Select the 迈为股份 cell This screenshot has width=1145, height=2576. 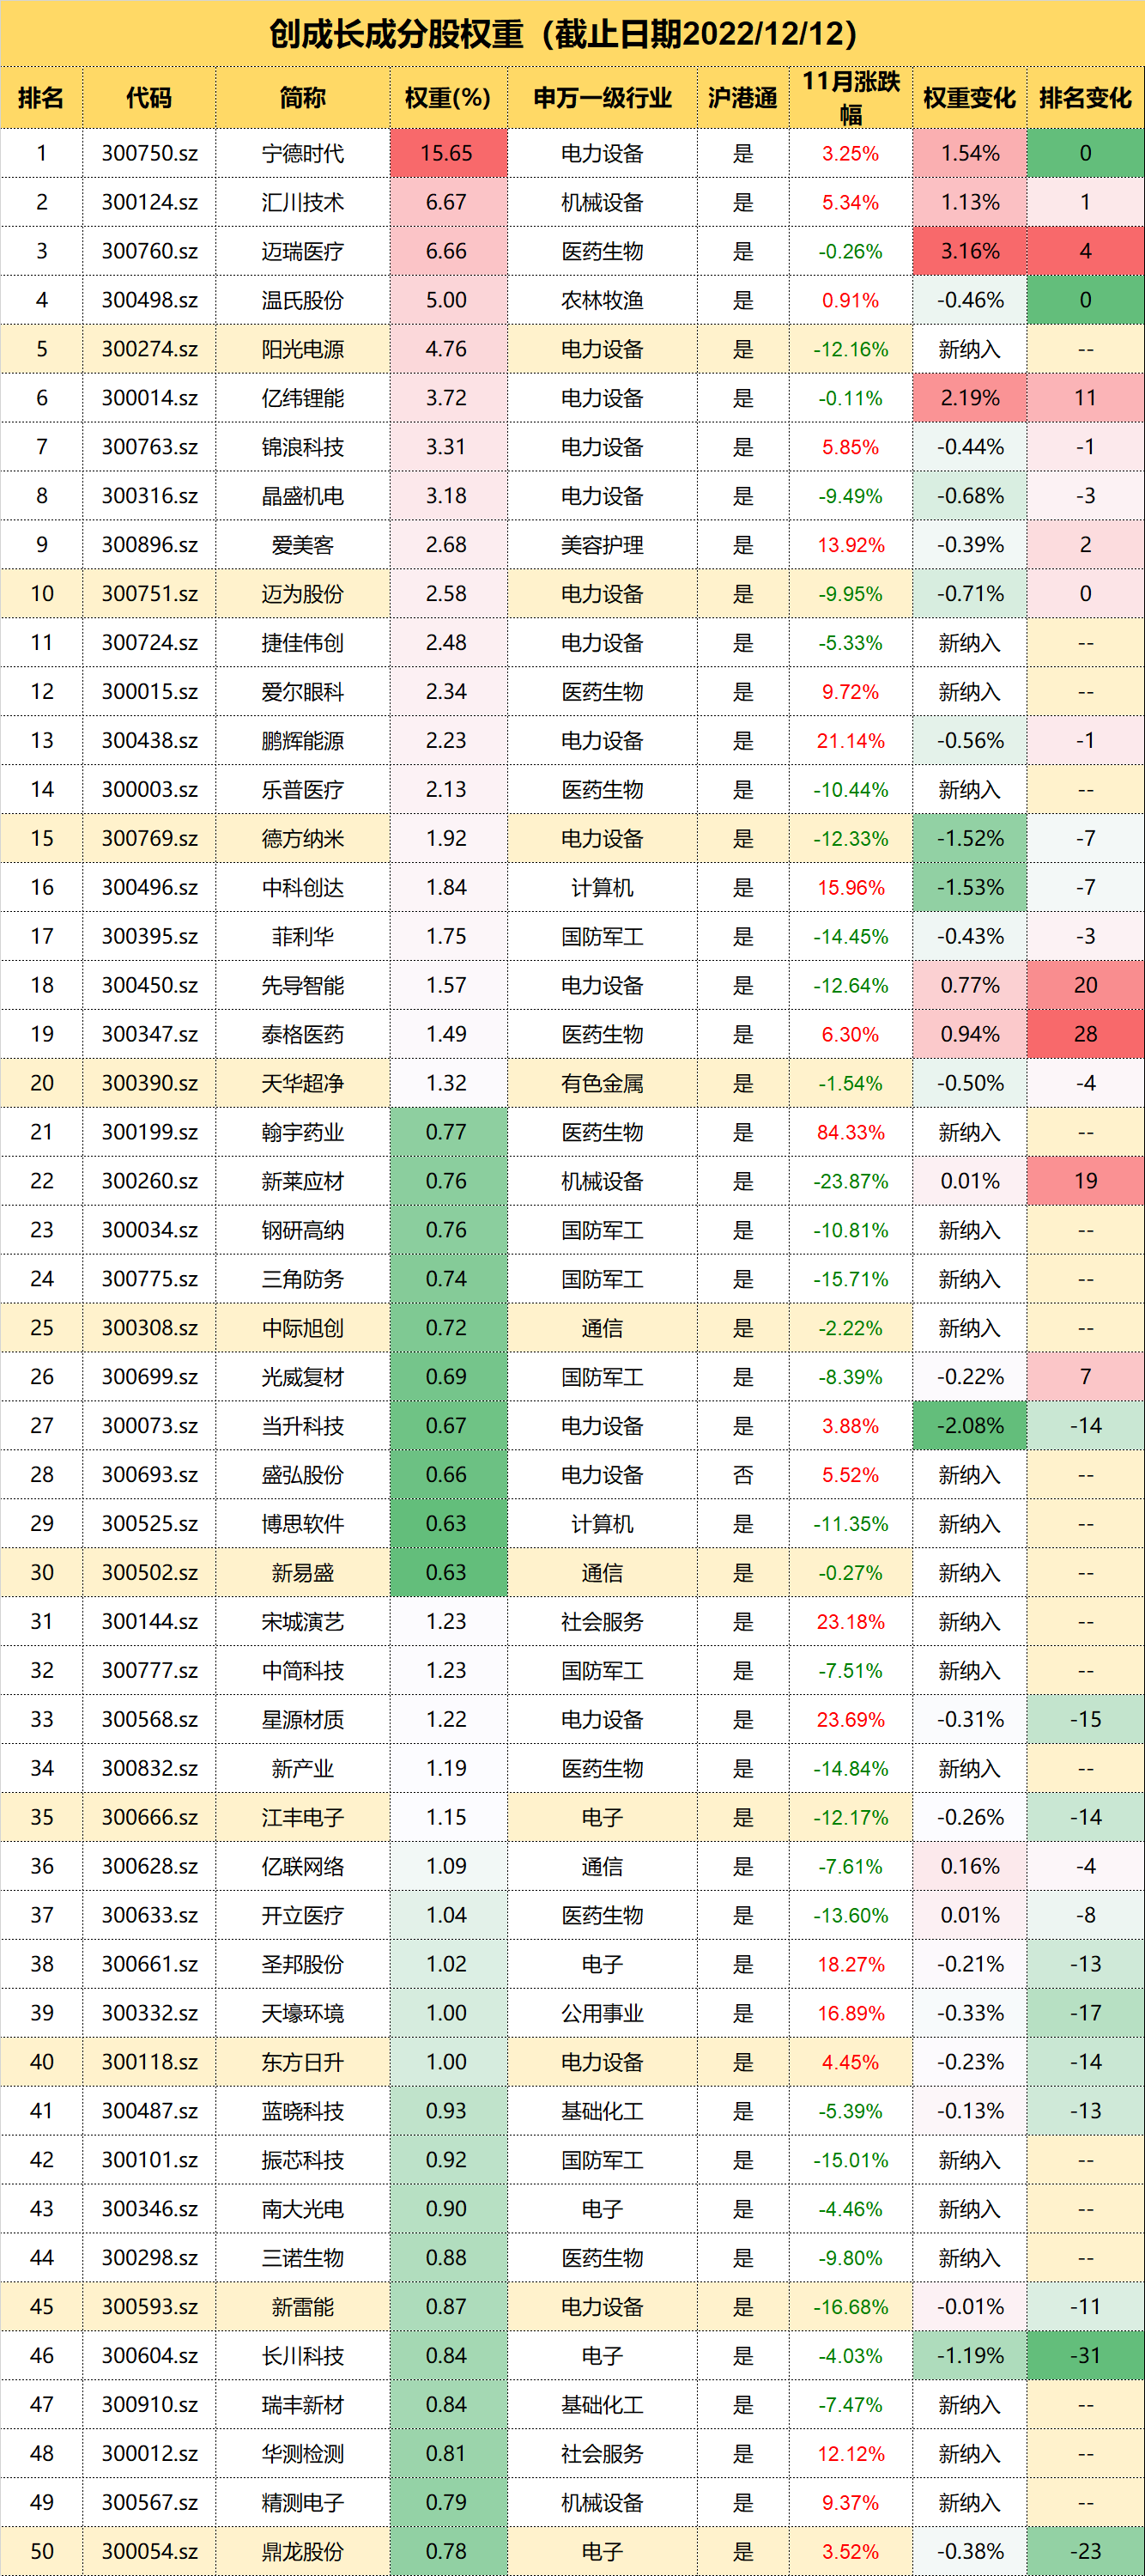click(302, 594)
